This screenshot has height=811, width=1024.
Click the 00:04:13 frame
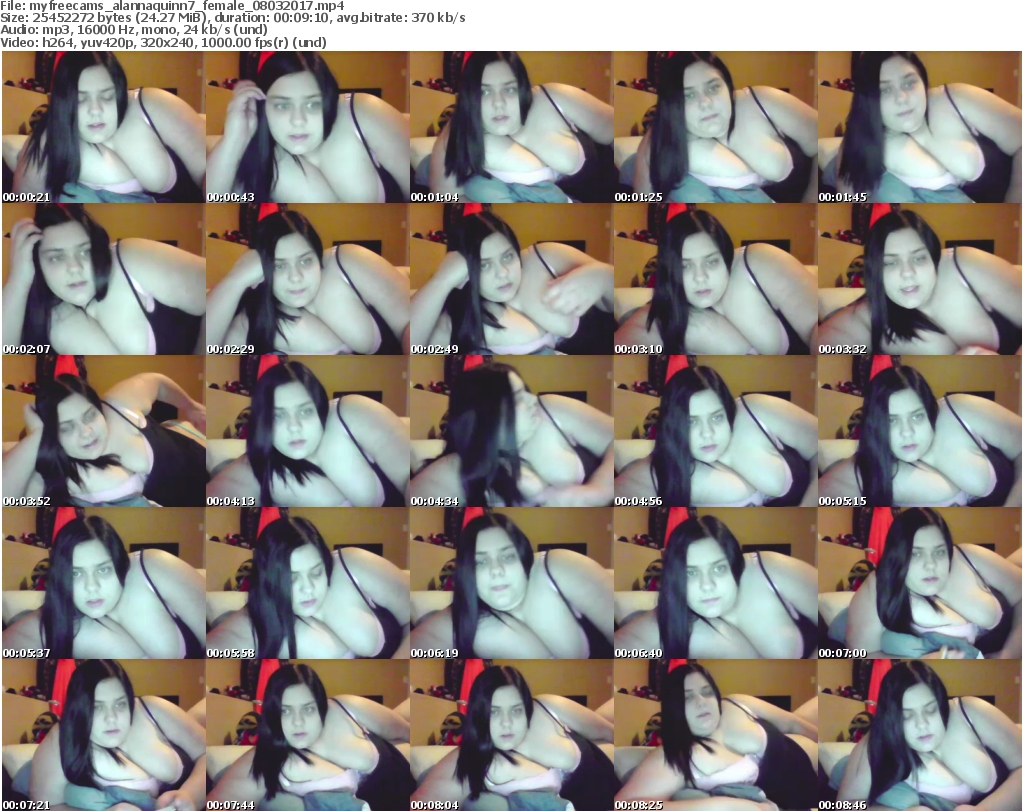(308, 432)
